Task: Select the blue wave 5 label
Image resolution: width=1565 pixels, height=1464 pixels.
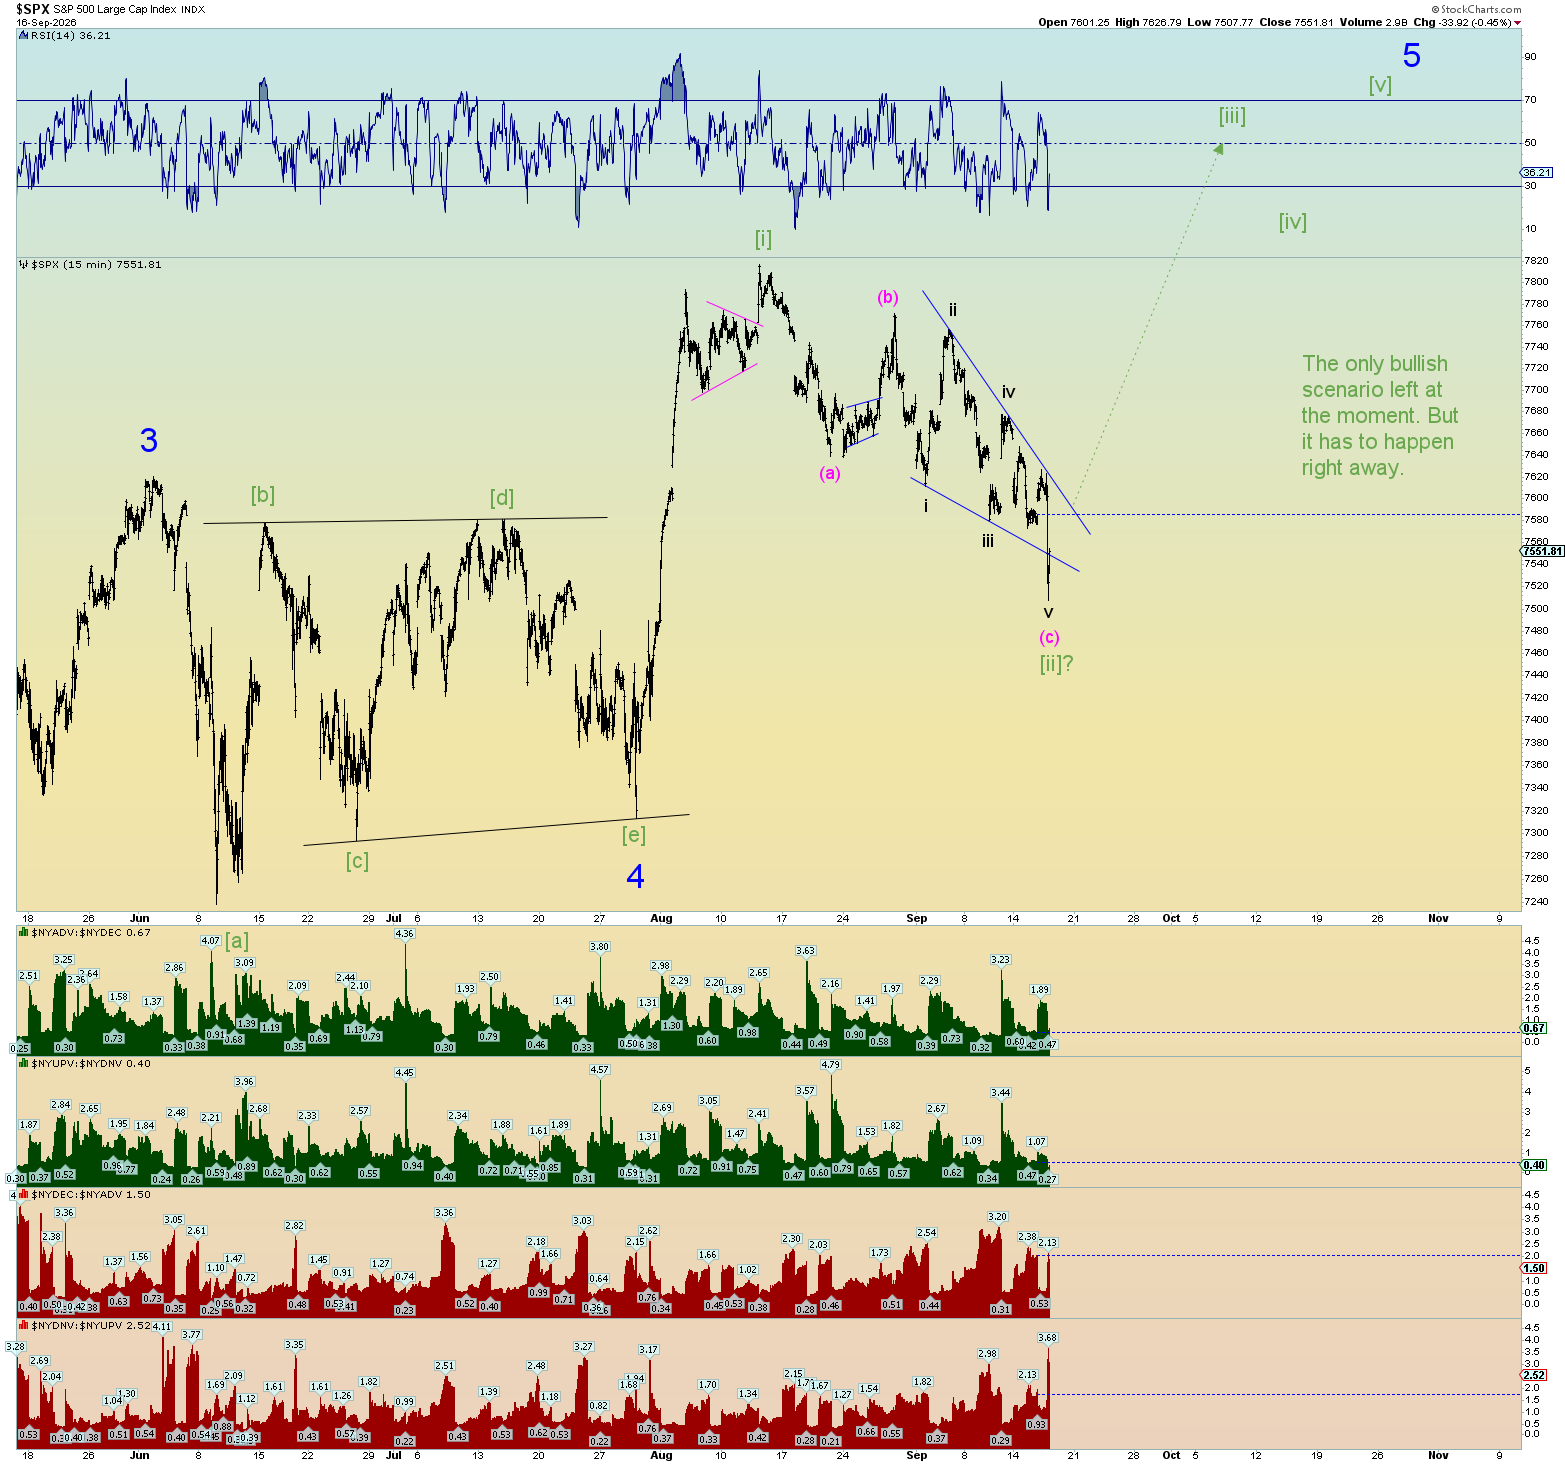Action: tap(1411, 56)
